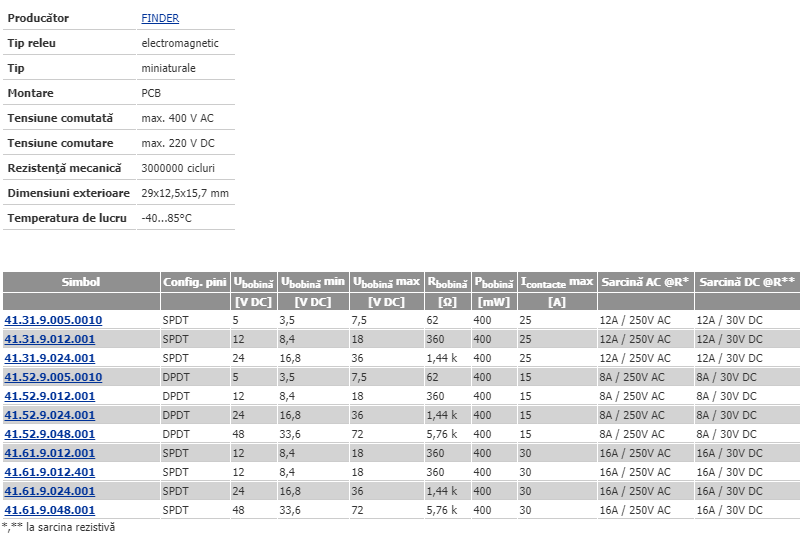The height and width of the screenshot is (535, 800).
Task: Click the Config. pini column header
Action: tap(194, 282)
